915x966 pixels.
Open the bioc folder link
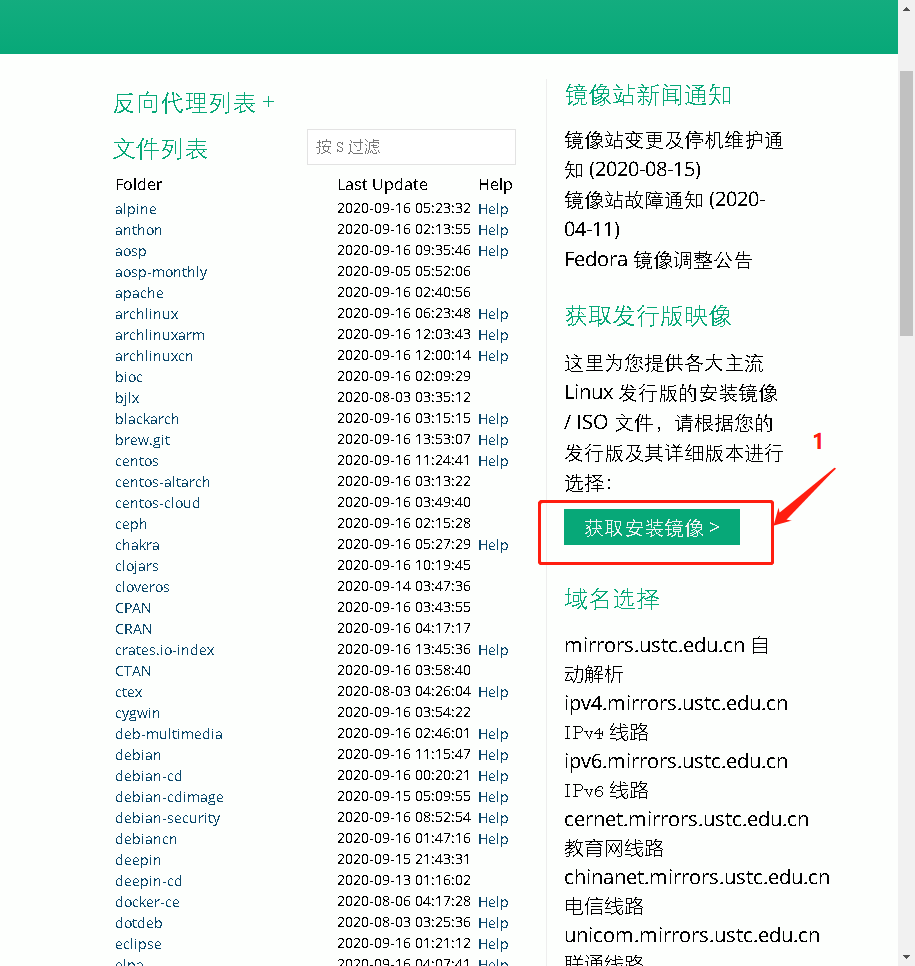[x=129, y=376]
